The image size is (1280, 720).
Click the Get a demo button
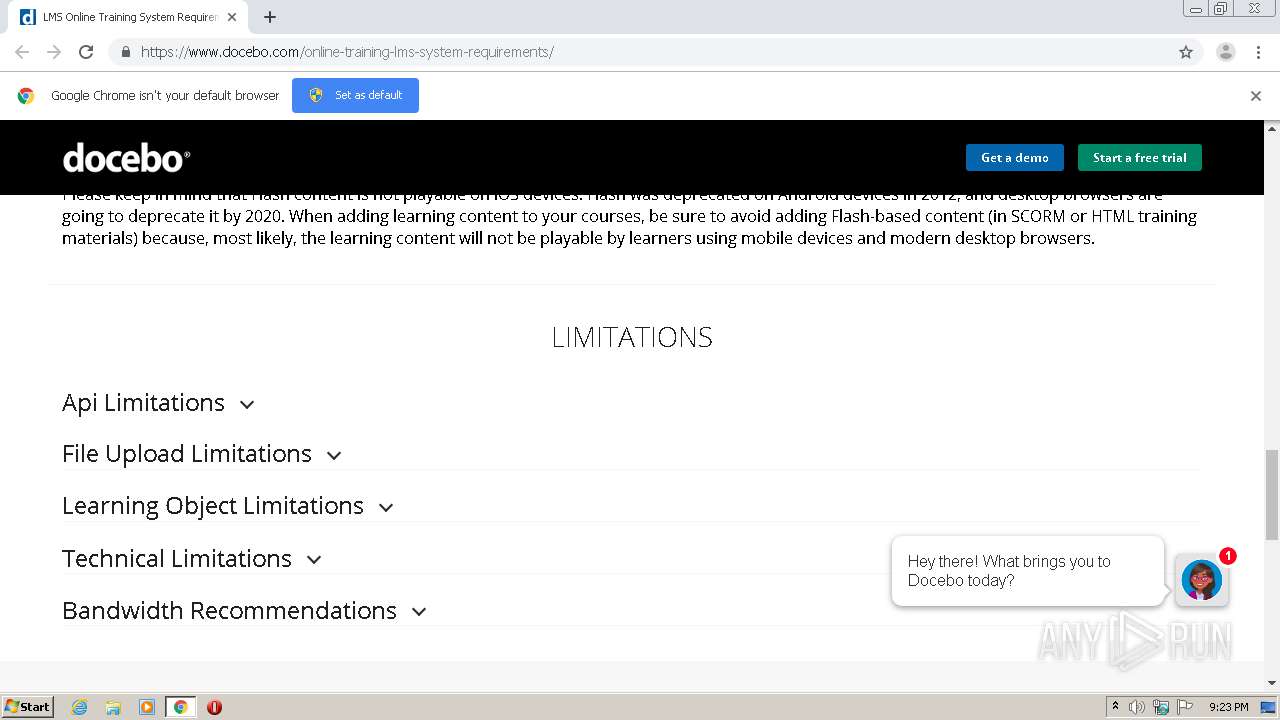coord(1014,158)
